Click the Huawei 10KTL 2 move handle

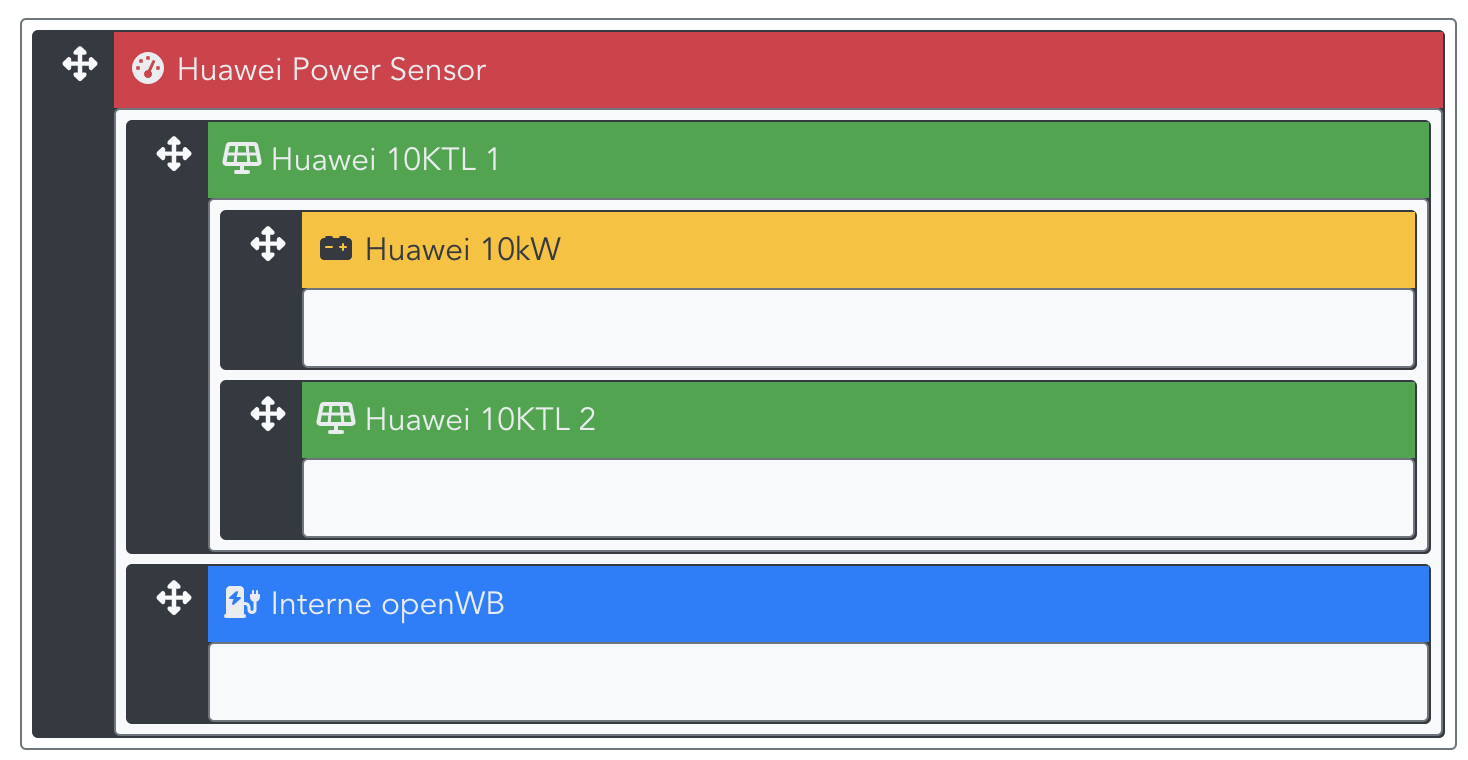tap(268, 414)
